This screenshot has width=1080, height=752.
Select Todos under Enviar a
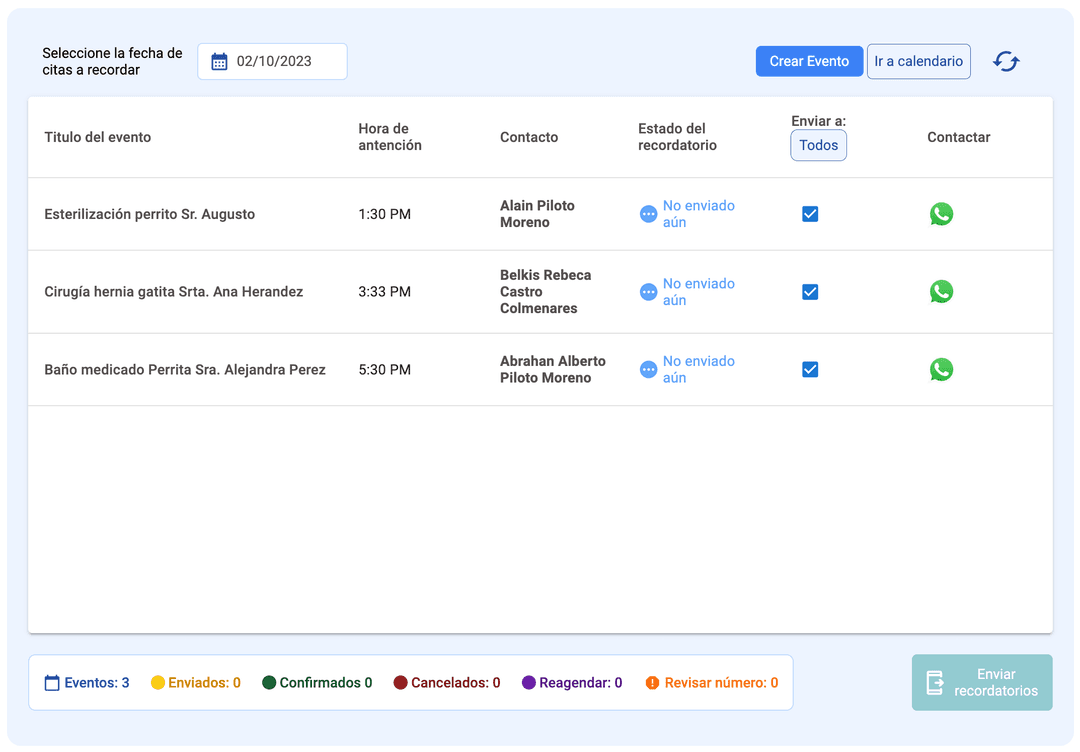(818, 145)
